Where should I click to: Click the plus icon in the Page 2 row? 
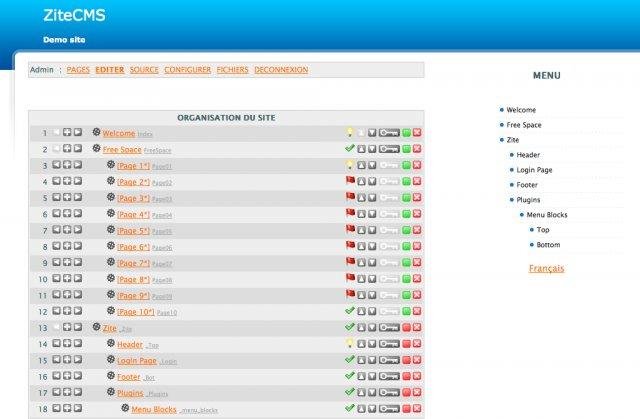67,181
